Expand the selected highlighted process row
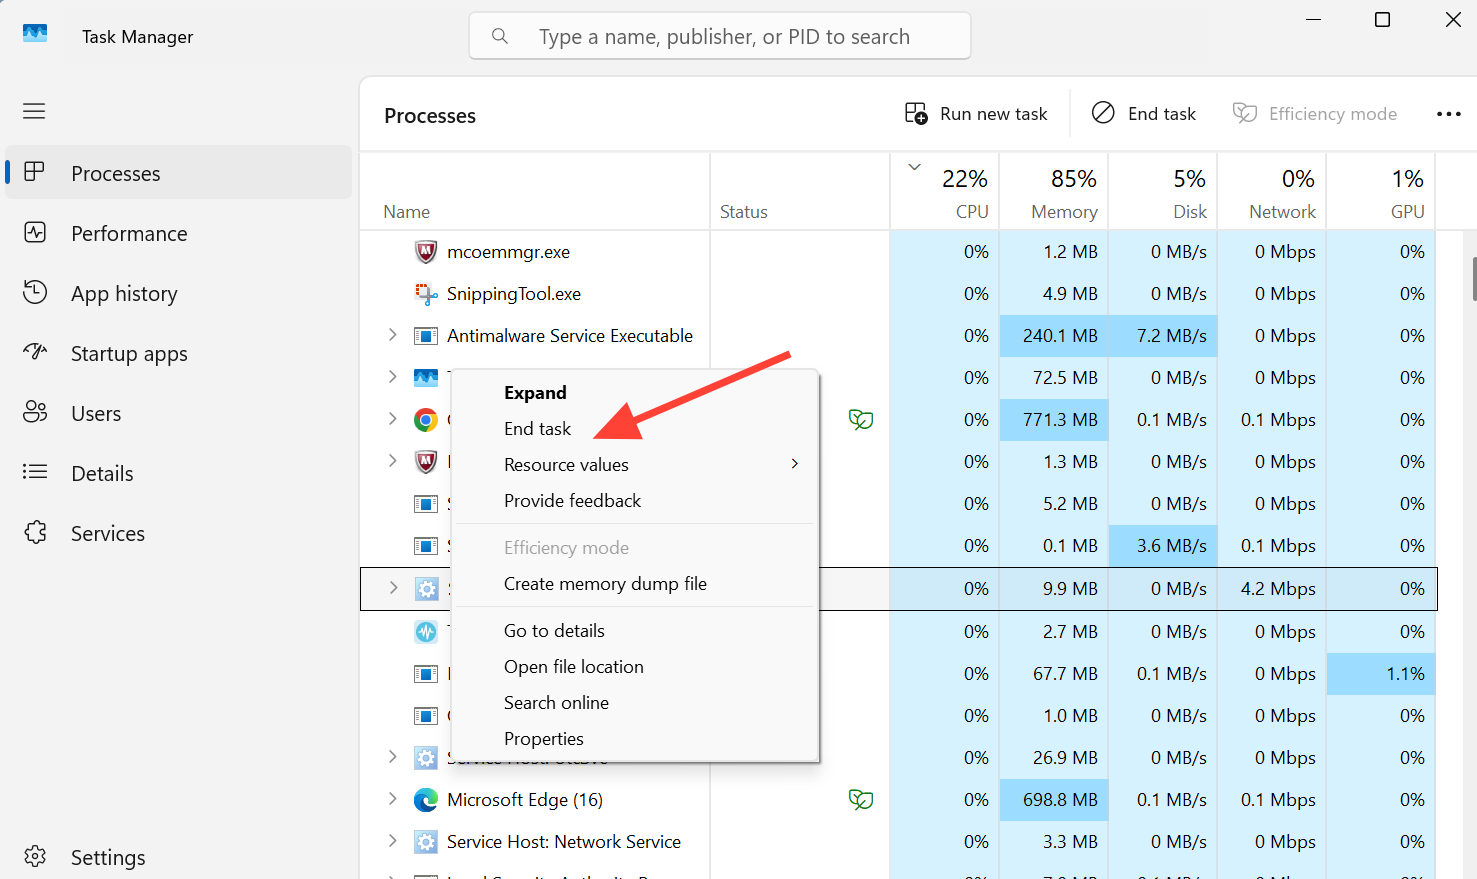This screenshot has width=1477, height=879. 393,588
